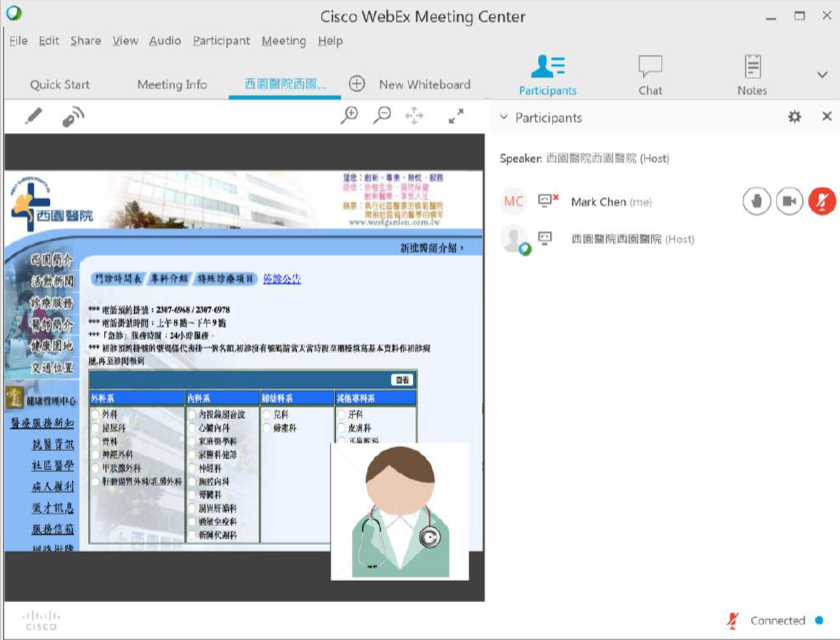The image size is (840, 640).
Task: Toggle Mark Chen's video camera button
Action: pos(789,201)
